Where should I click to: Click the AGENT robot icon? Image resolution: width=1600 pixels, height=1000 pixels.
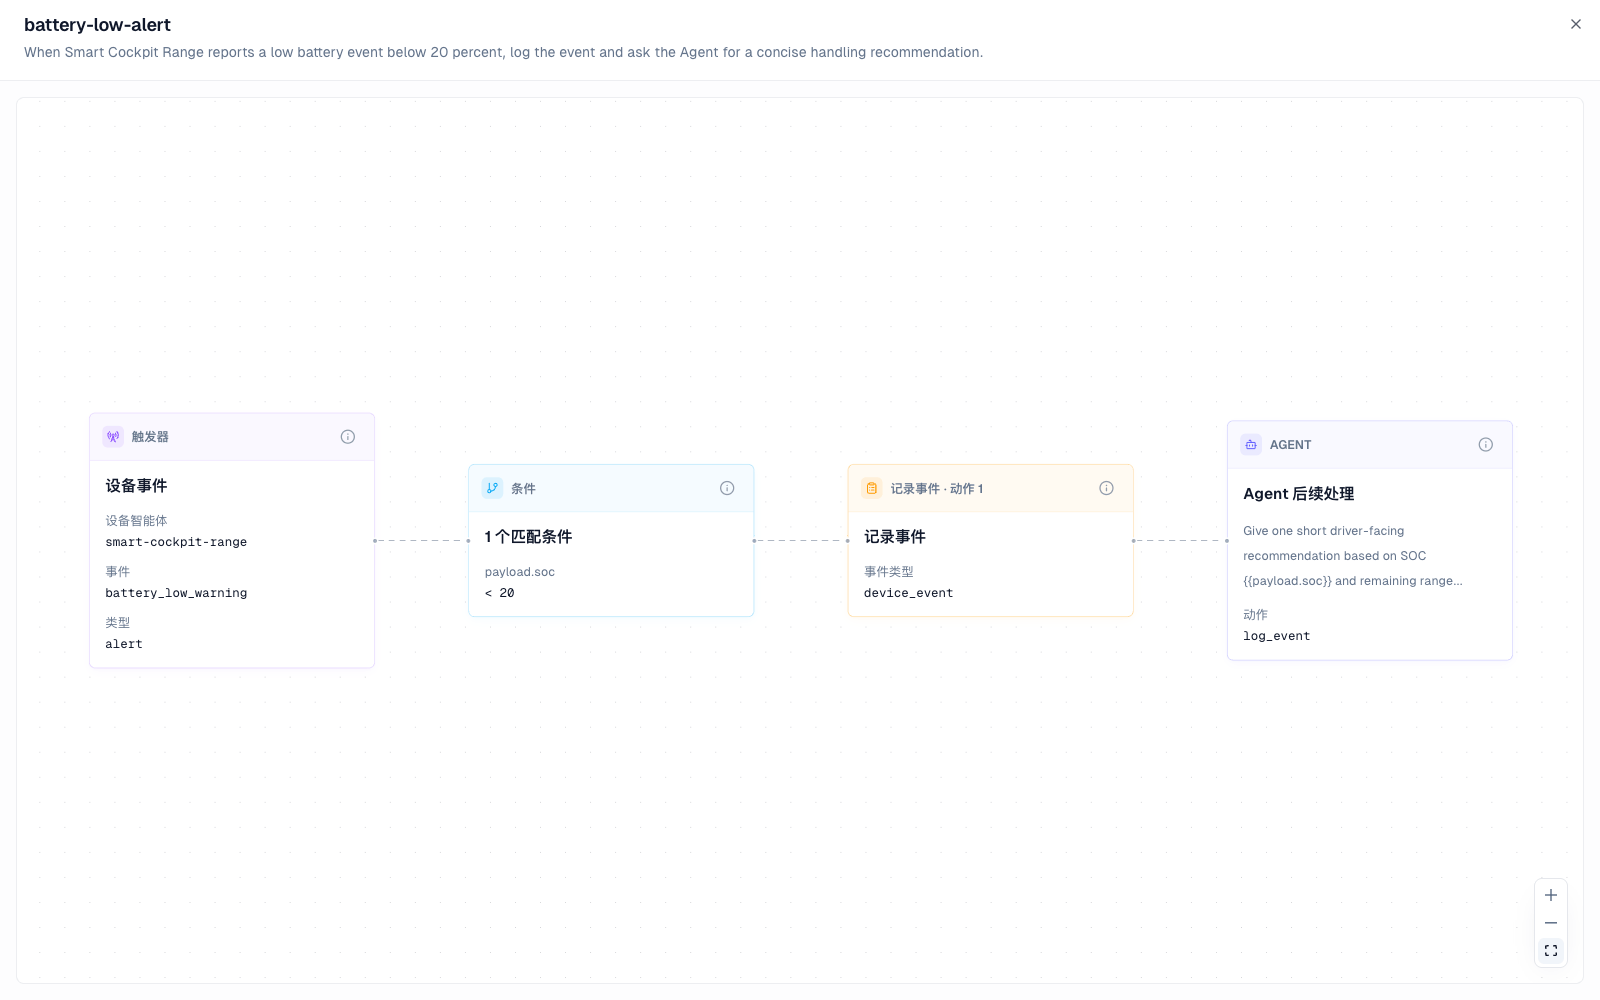(x=1251, y=445)
